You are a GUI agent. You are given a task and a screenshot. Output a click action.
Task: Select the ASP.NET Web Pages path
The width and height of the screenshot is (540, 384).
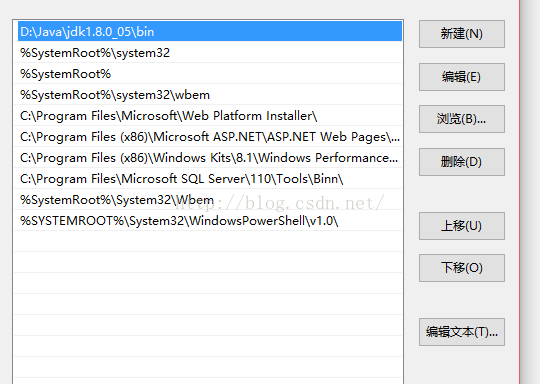[208, 137]
